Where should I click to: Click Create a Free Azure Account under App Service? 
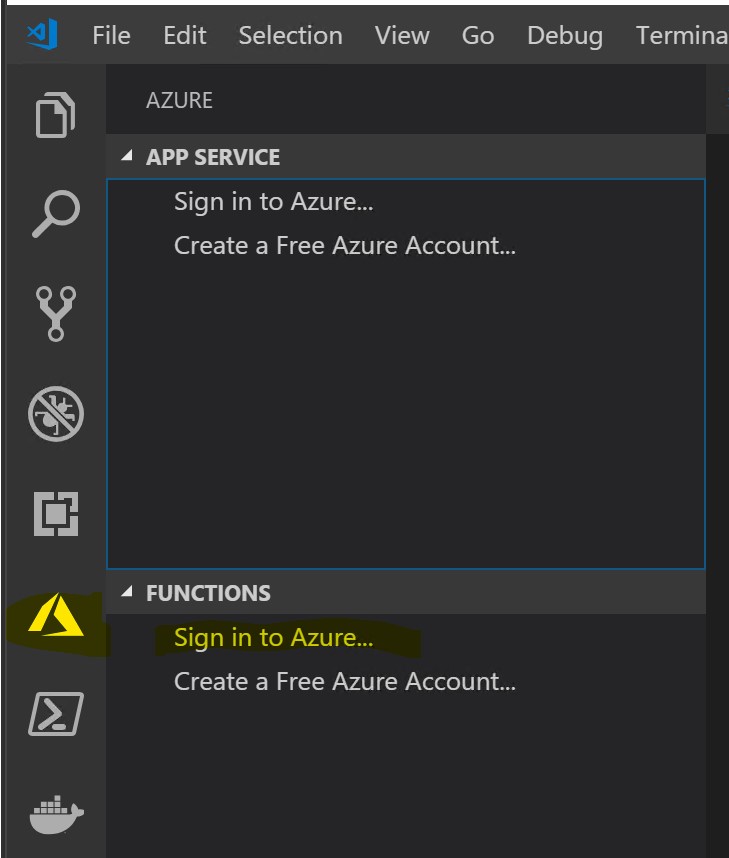tap(345, 245)
